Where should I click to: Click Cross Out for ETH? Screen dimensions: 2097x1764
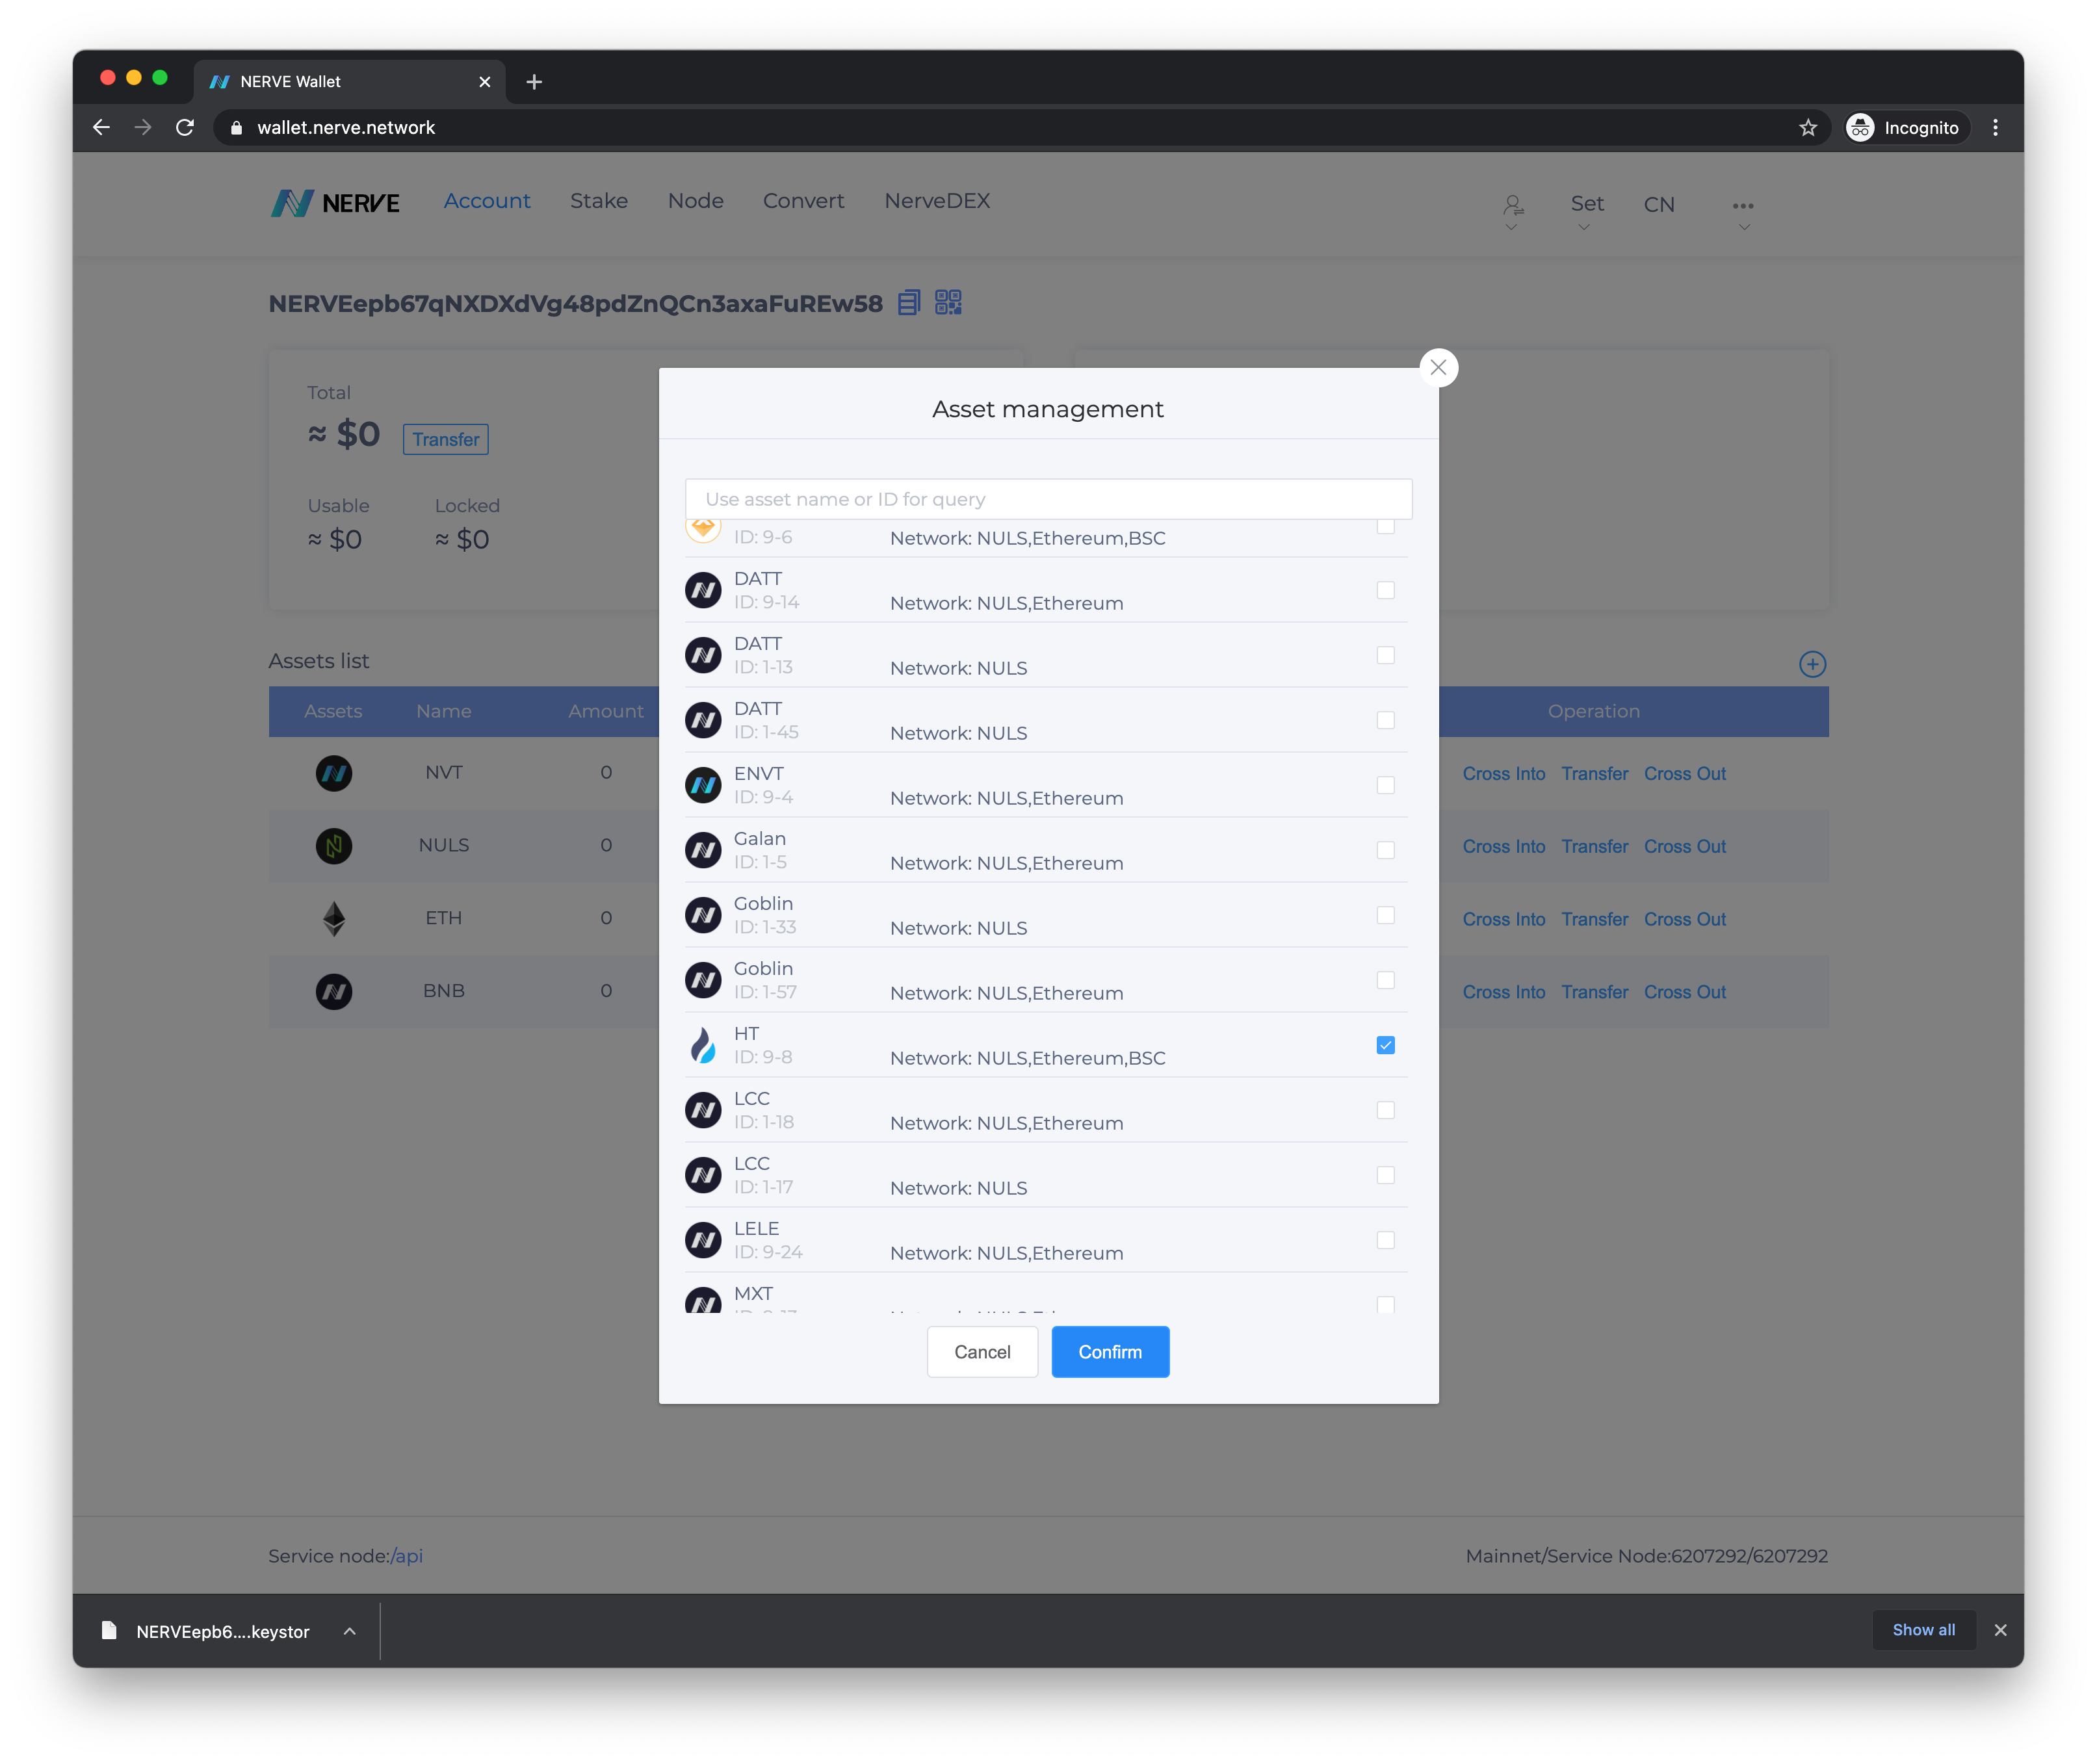[x=1685, y=919]
